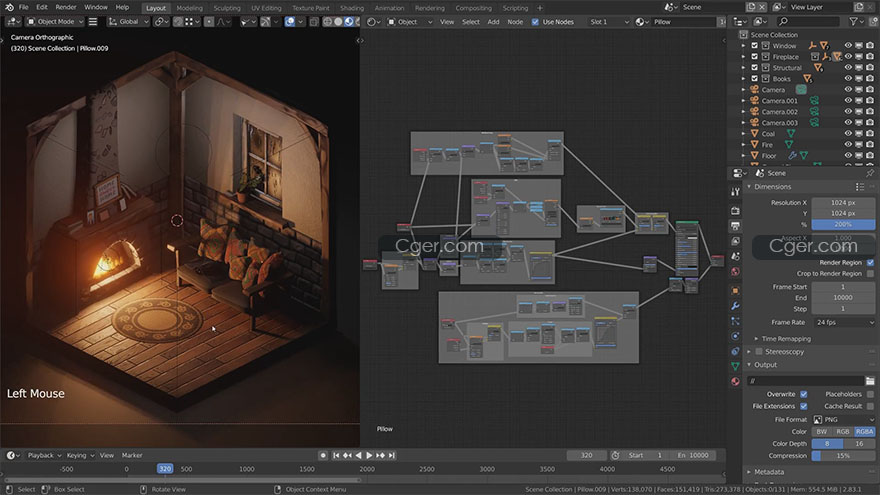
Task: Jump to the next keyframe
Action: [x=381, y=455]
